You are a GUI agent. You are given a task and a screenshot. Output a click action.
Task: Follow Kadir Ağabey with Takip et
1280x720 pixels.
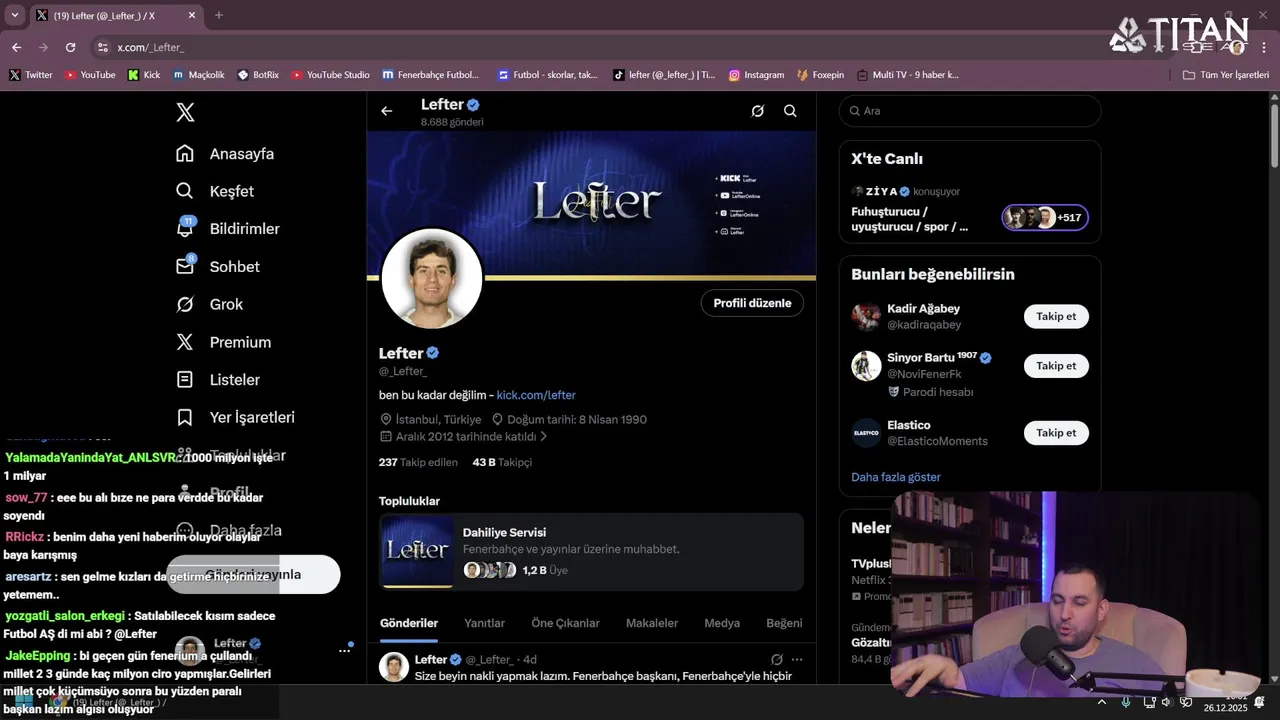click(x=1056, y=316)
